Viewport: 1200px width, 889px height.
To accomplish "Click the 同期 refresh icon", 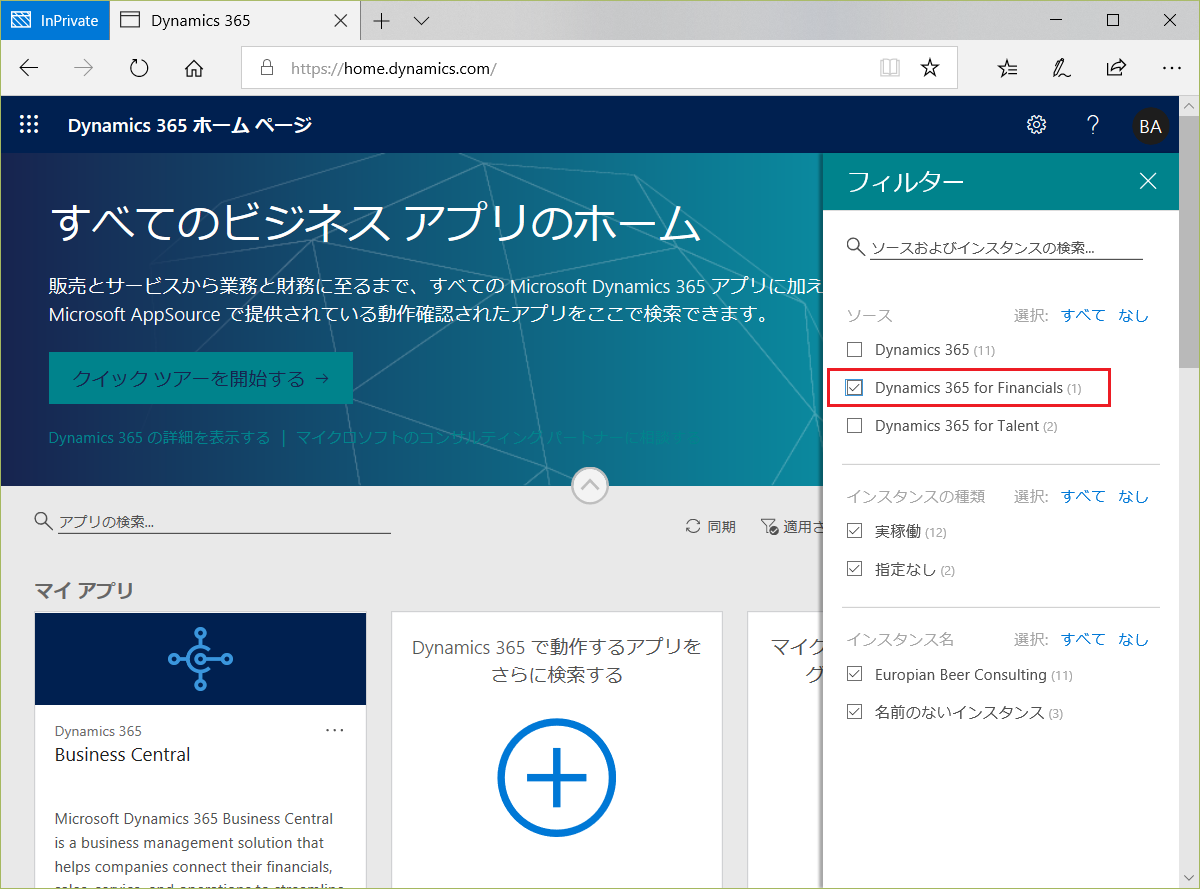I will click(692, 526).
